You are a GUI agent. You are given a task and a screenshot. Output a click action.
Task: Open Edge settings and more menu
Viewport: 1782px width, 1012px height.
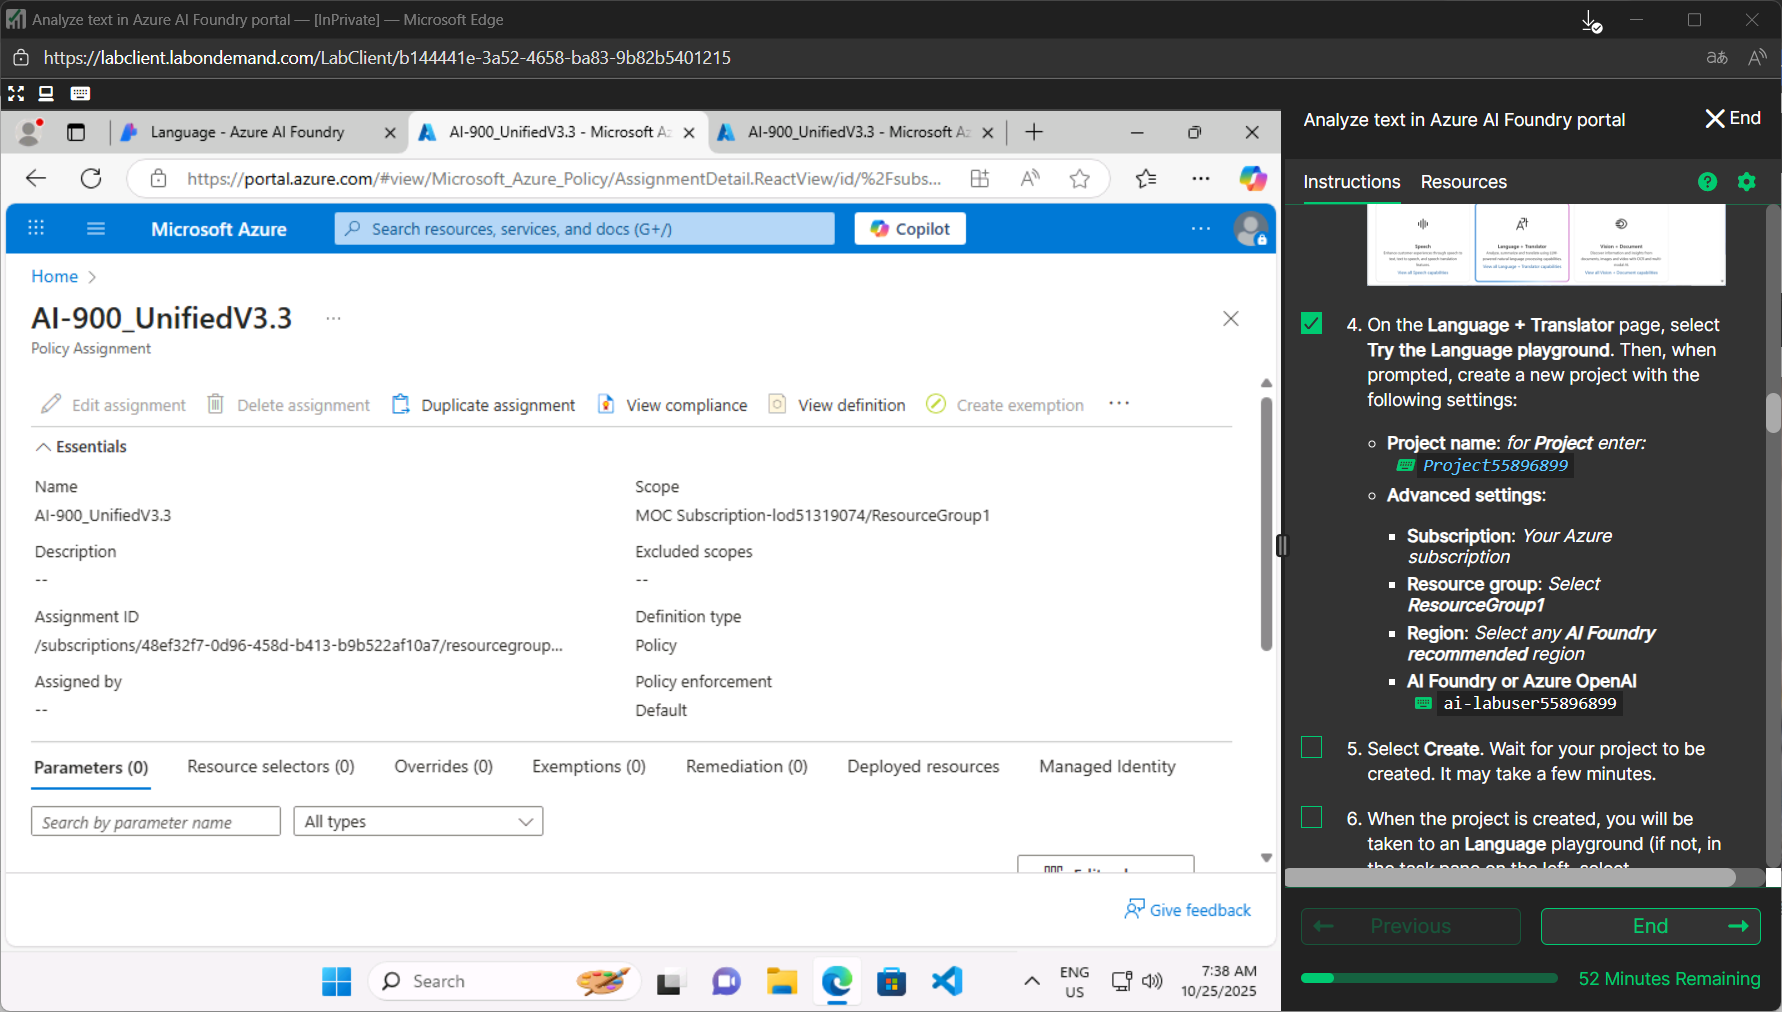point(1201,178)
